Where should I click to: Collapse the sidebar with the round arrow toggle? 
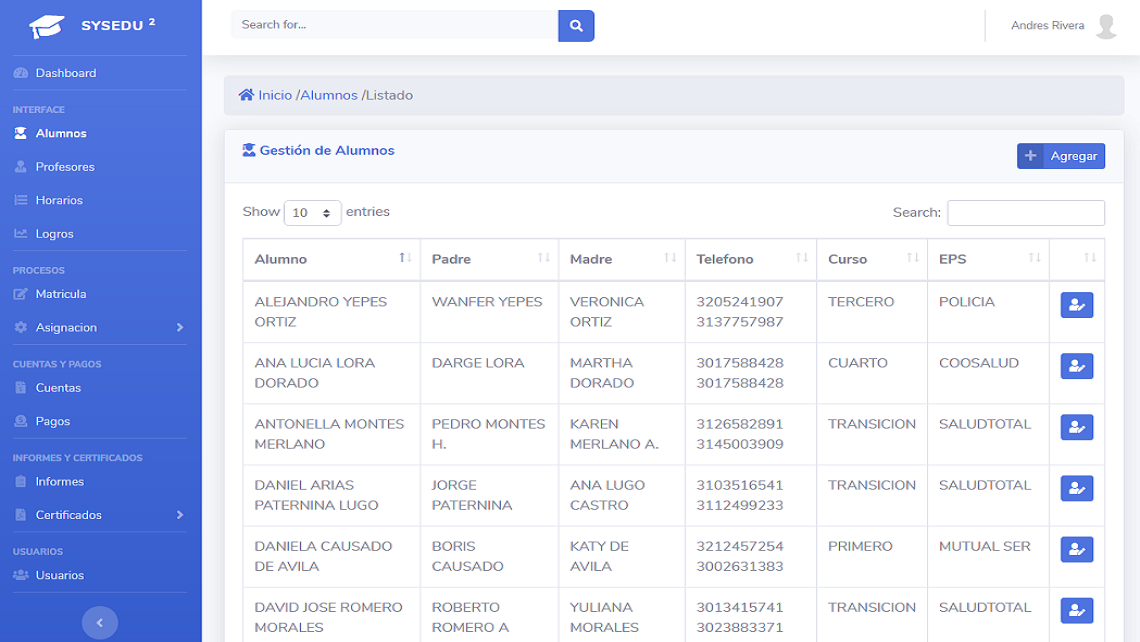click(x=99, y=623)
